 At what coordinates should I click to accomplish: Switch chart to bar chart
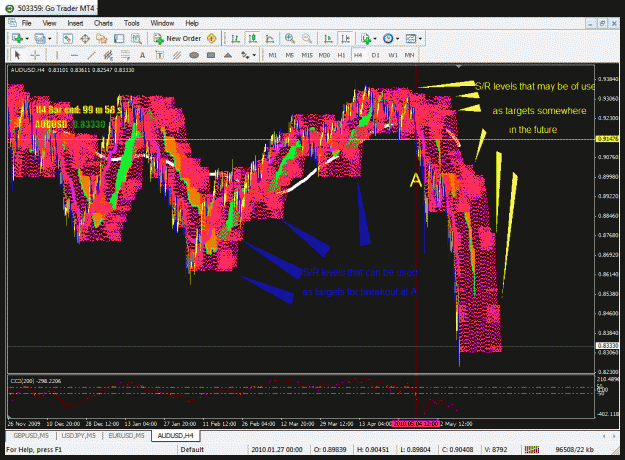click(x=236, y=39)
